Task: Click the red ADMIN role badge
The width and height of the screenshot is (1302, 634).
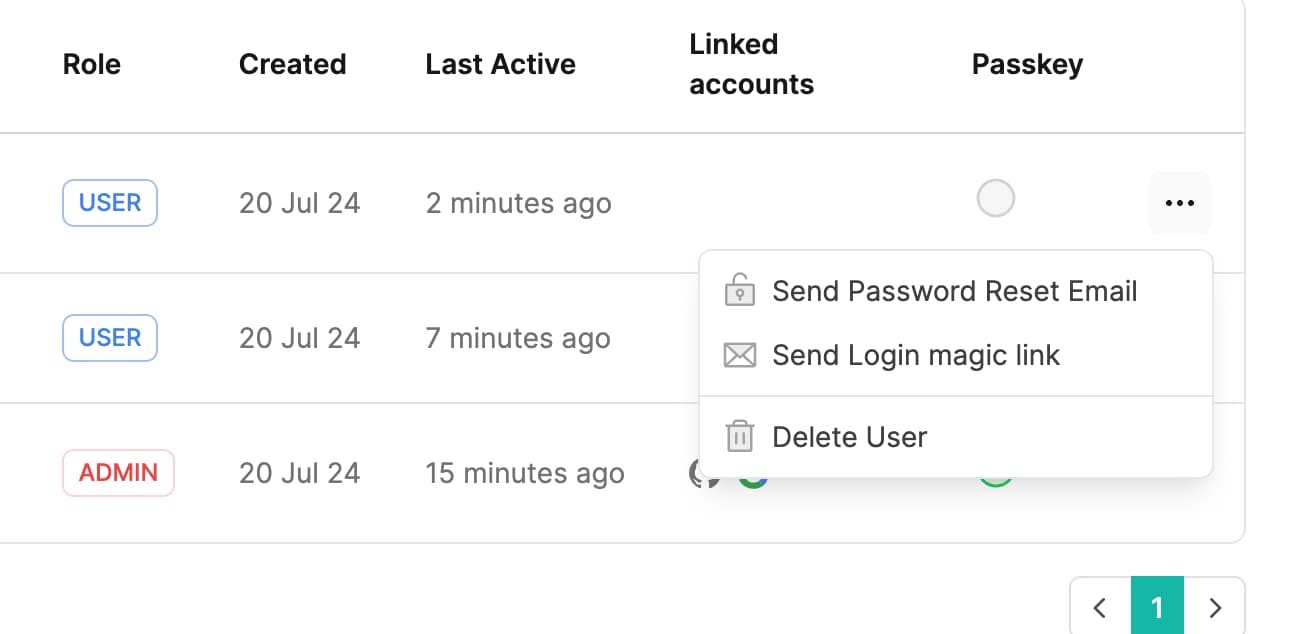Action: [118, 473]
